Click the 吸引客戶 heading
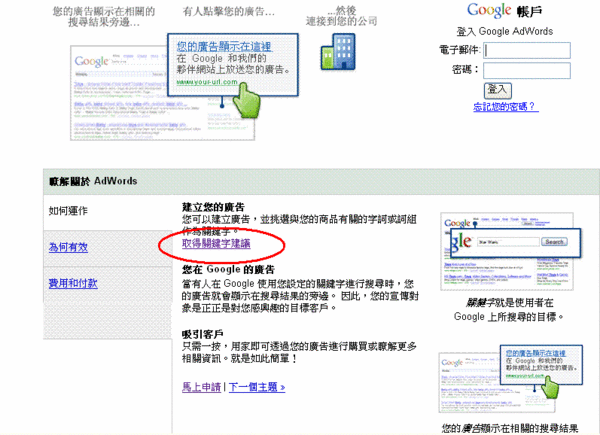Viewport: 600px width, 435px height. 203,334
